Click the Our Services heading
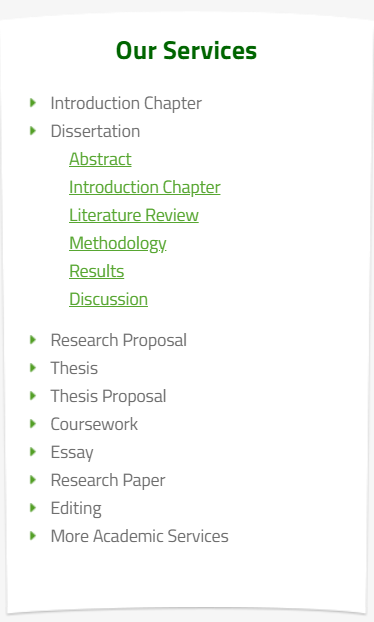Viewport: 374px width, 622px height. coord(186,51)
